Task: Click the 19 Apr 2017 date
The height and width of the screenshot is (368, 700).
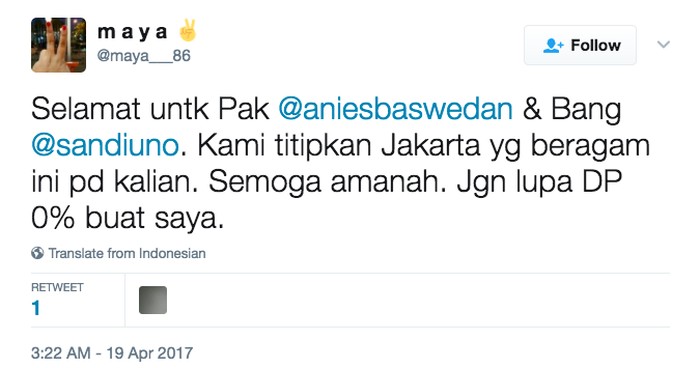Action: (150, 353)
